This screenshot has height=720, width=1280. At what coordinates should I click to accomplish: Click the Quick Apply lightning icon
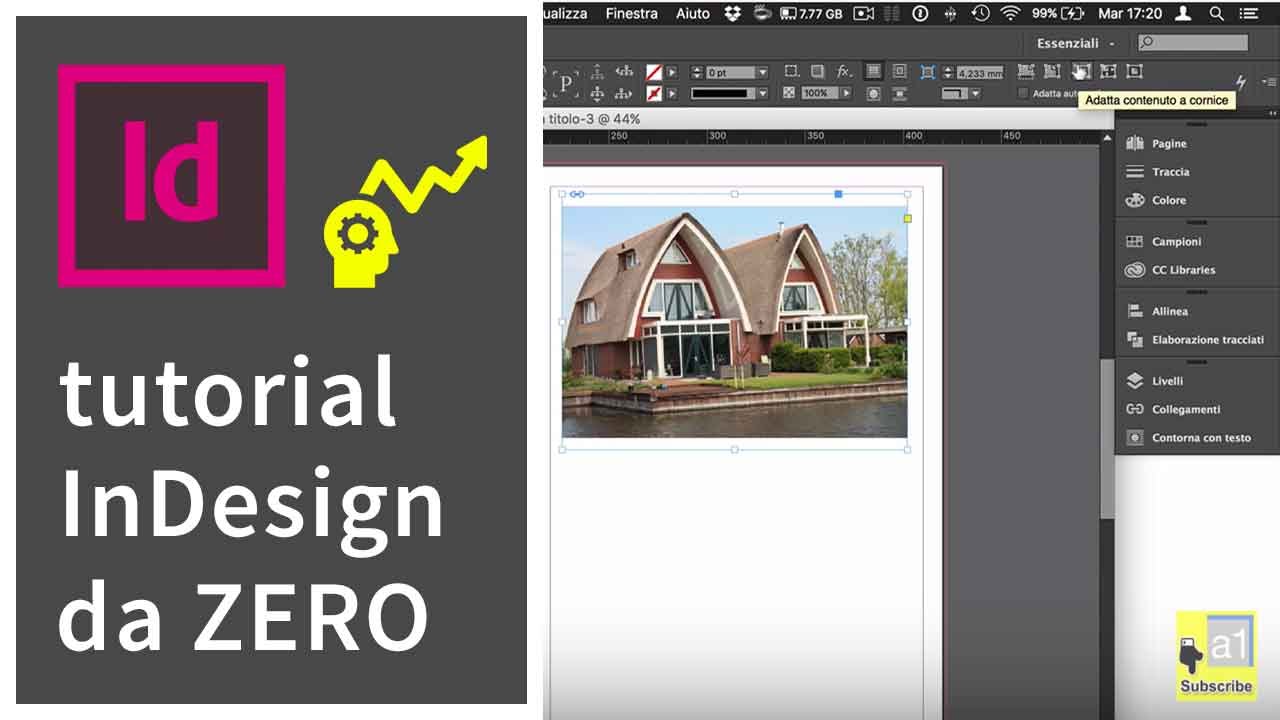point(1241,82)
